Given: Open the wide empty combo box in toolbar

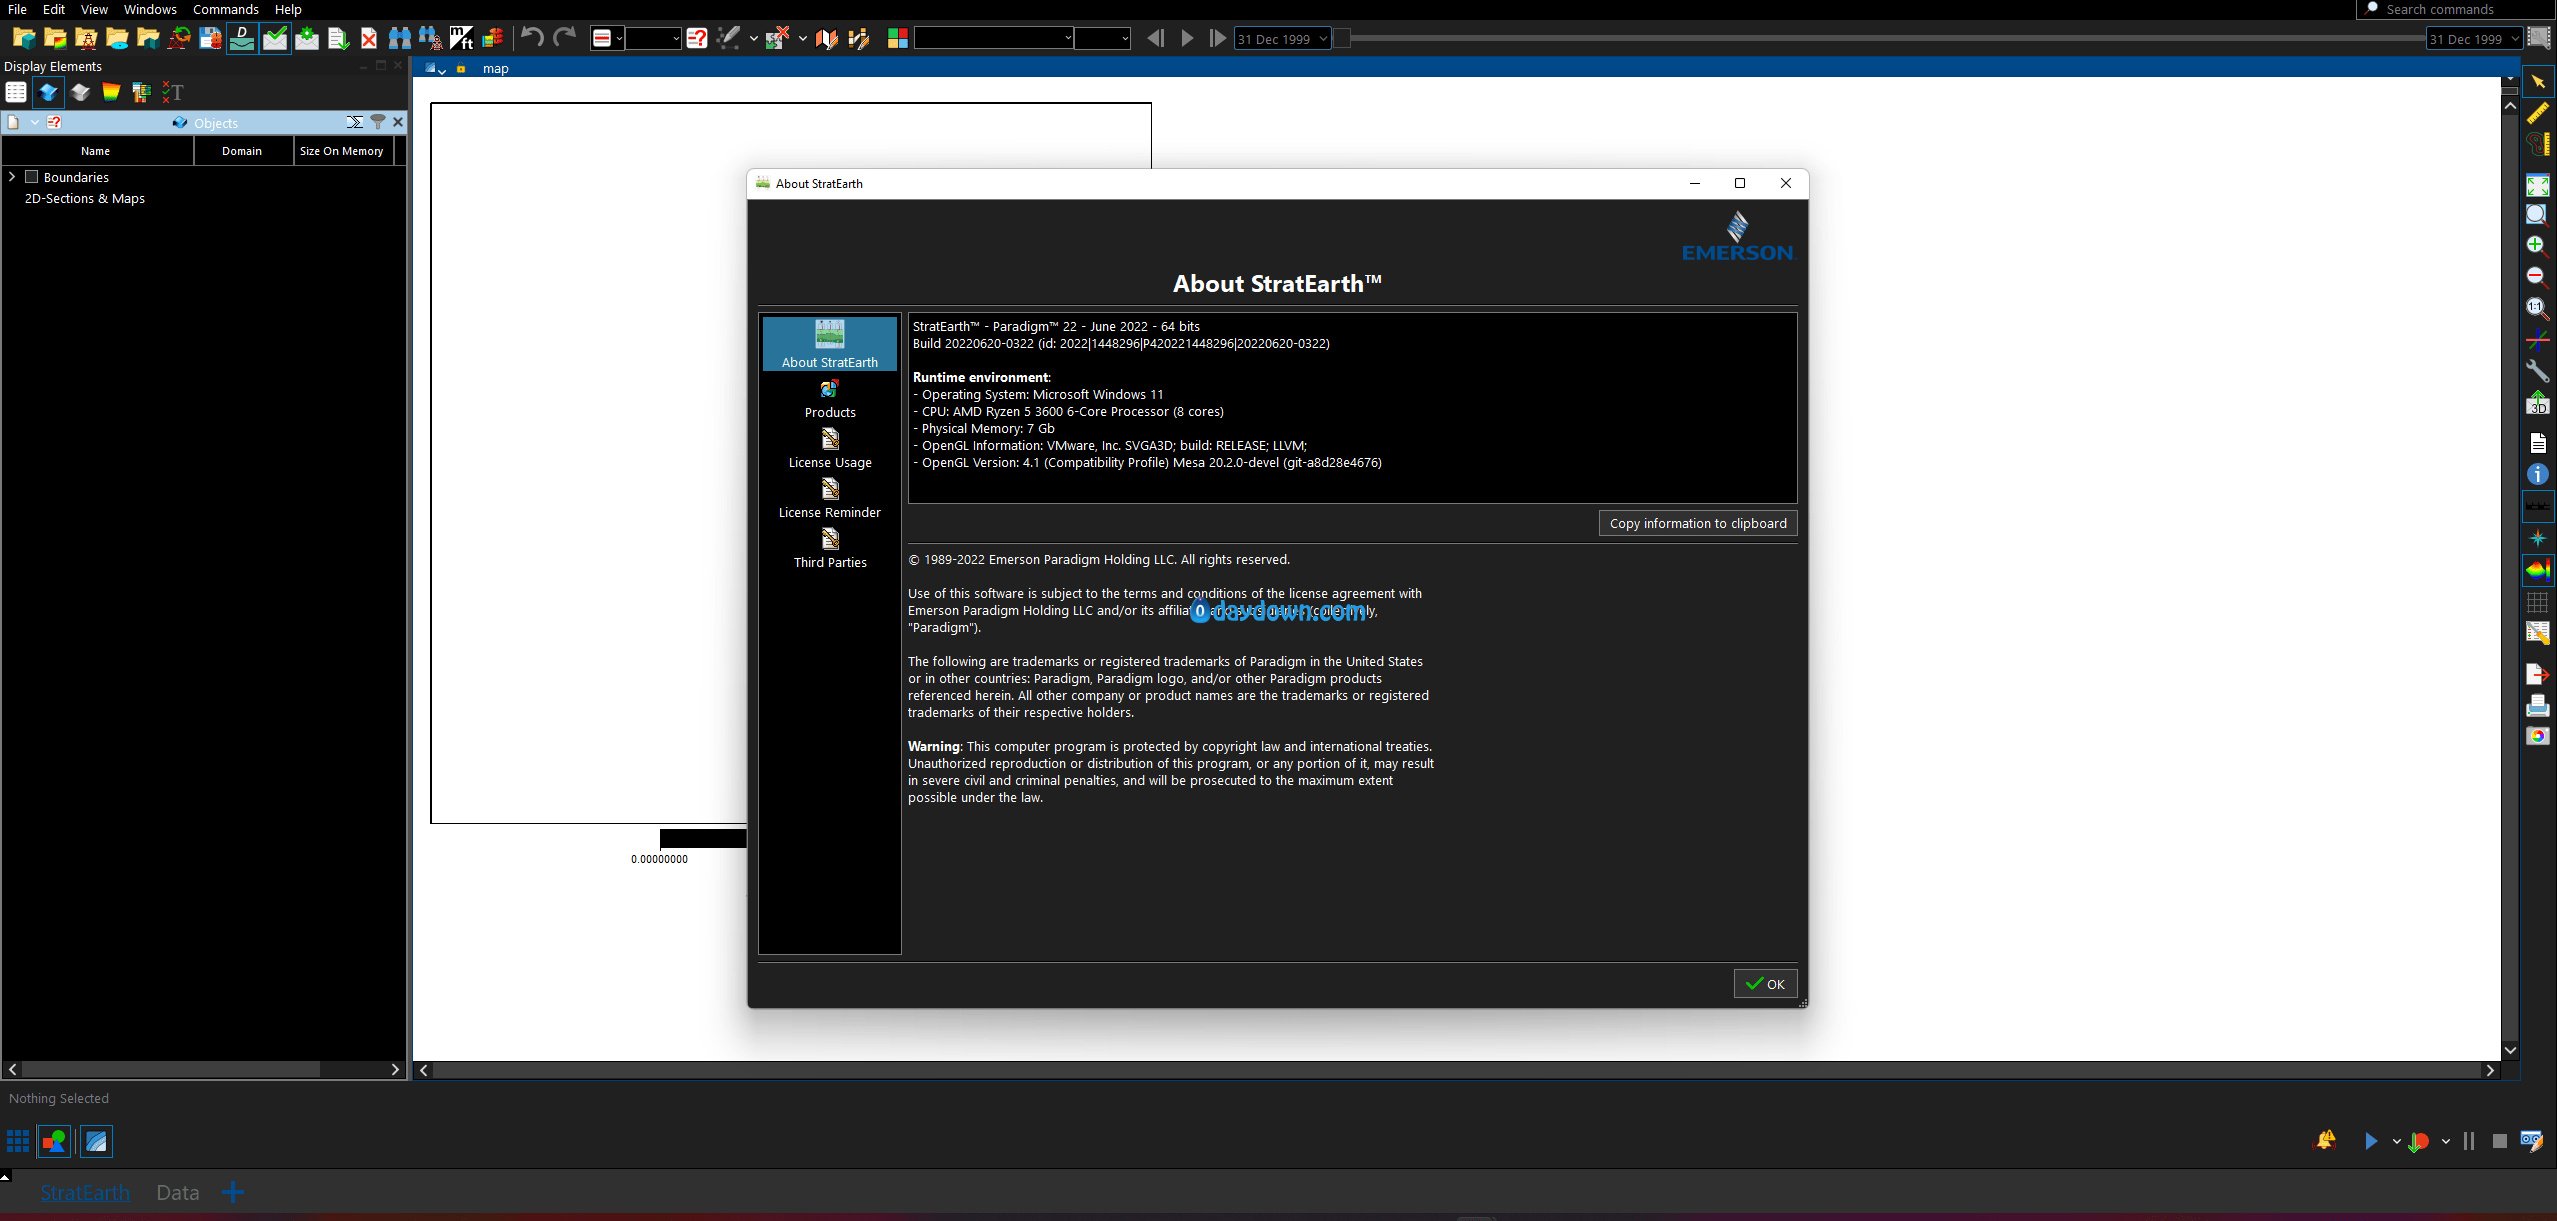Looking at the screenshot, I should click(x=994, y=38).
